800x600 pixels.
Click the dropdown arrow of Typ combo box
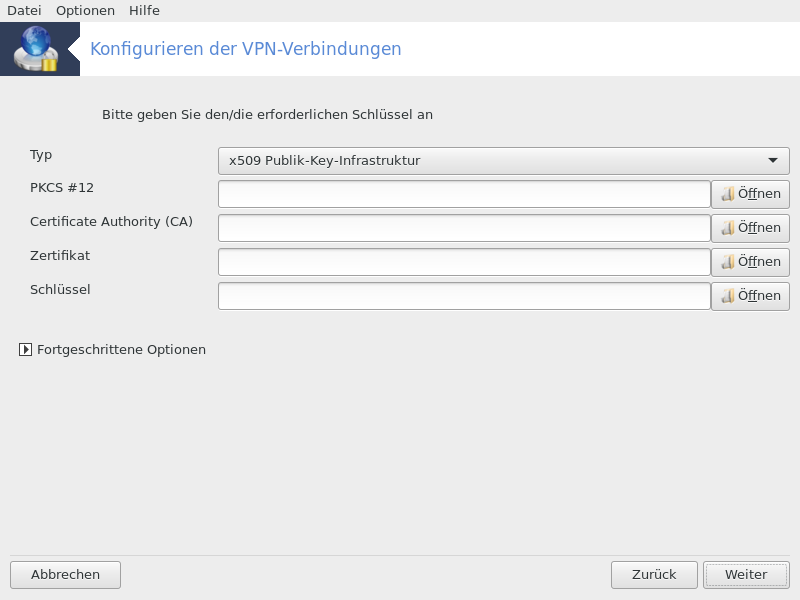coord(773,161)
